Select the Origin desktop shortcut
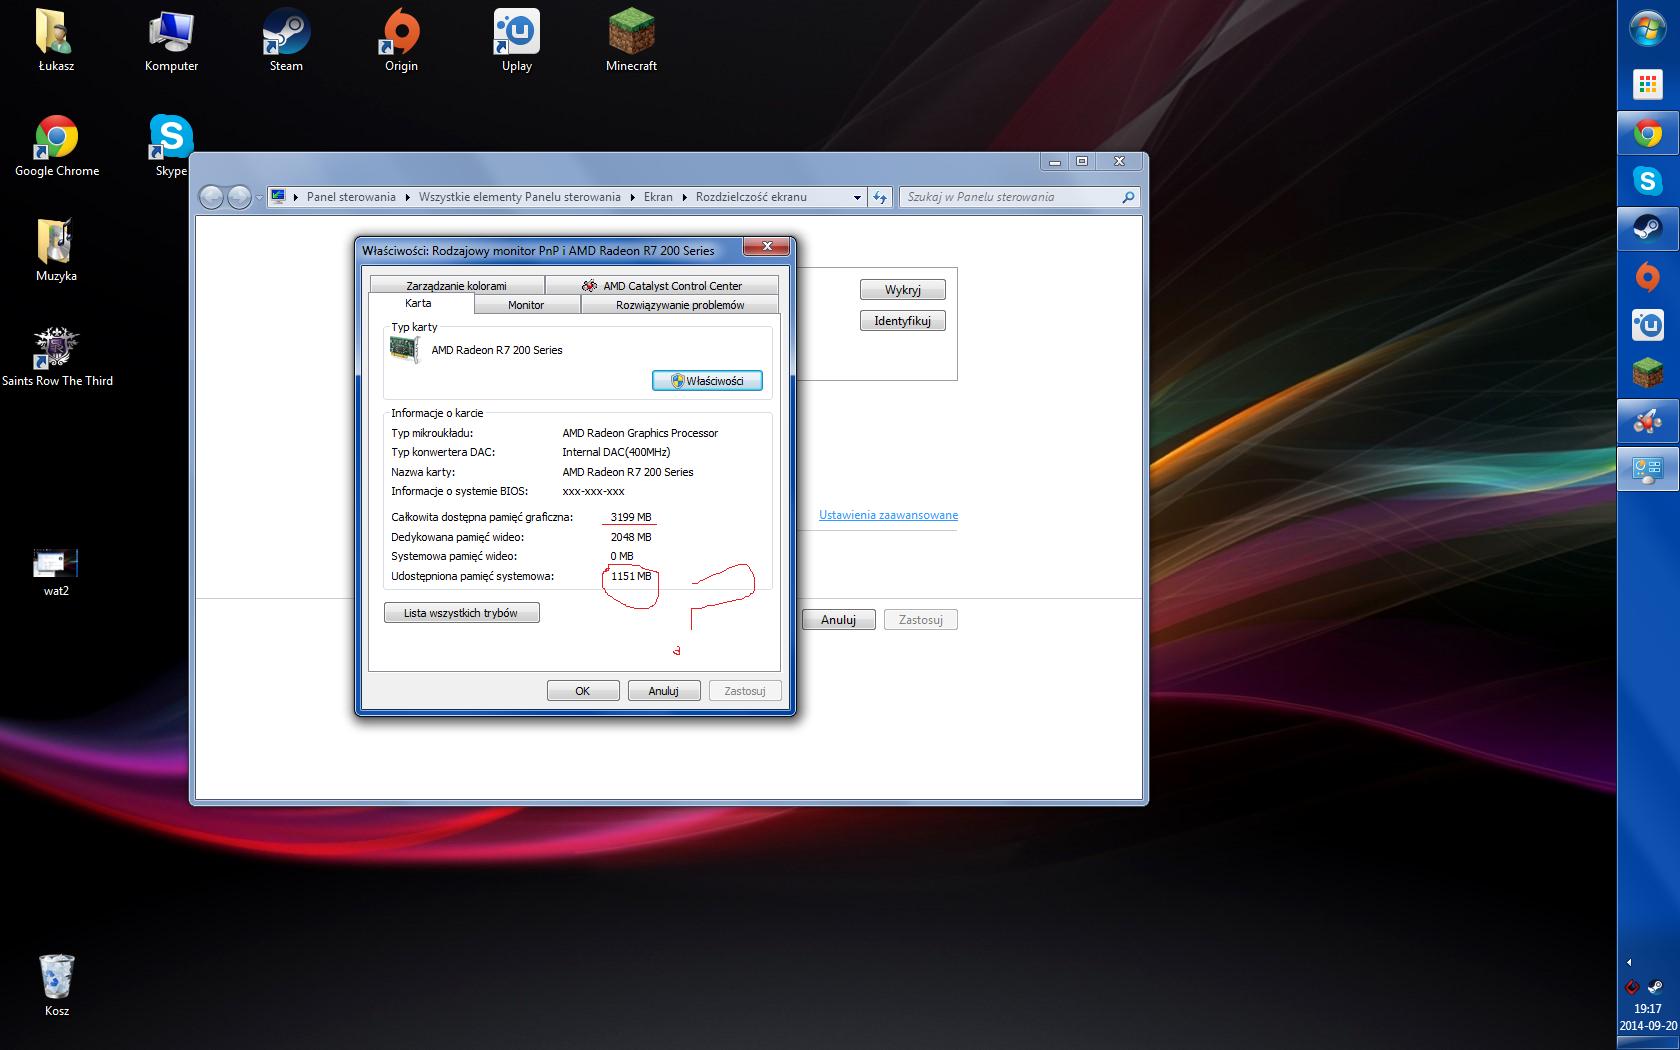 [x=401, y=40]
